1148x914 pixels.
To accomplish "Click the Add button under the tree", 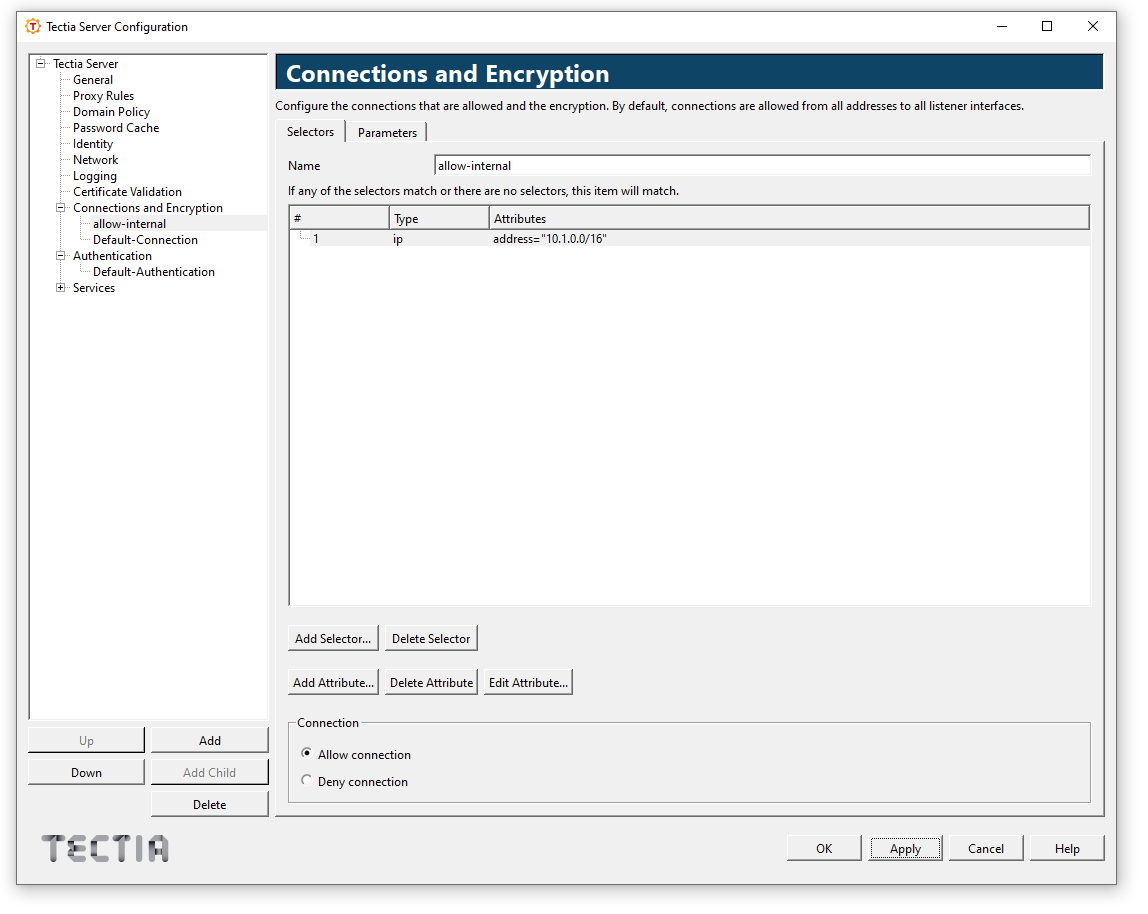I will pyautogui.click(x=210, y=740).
